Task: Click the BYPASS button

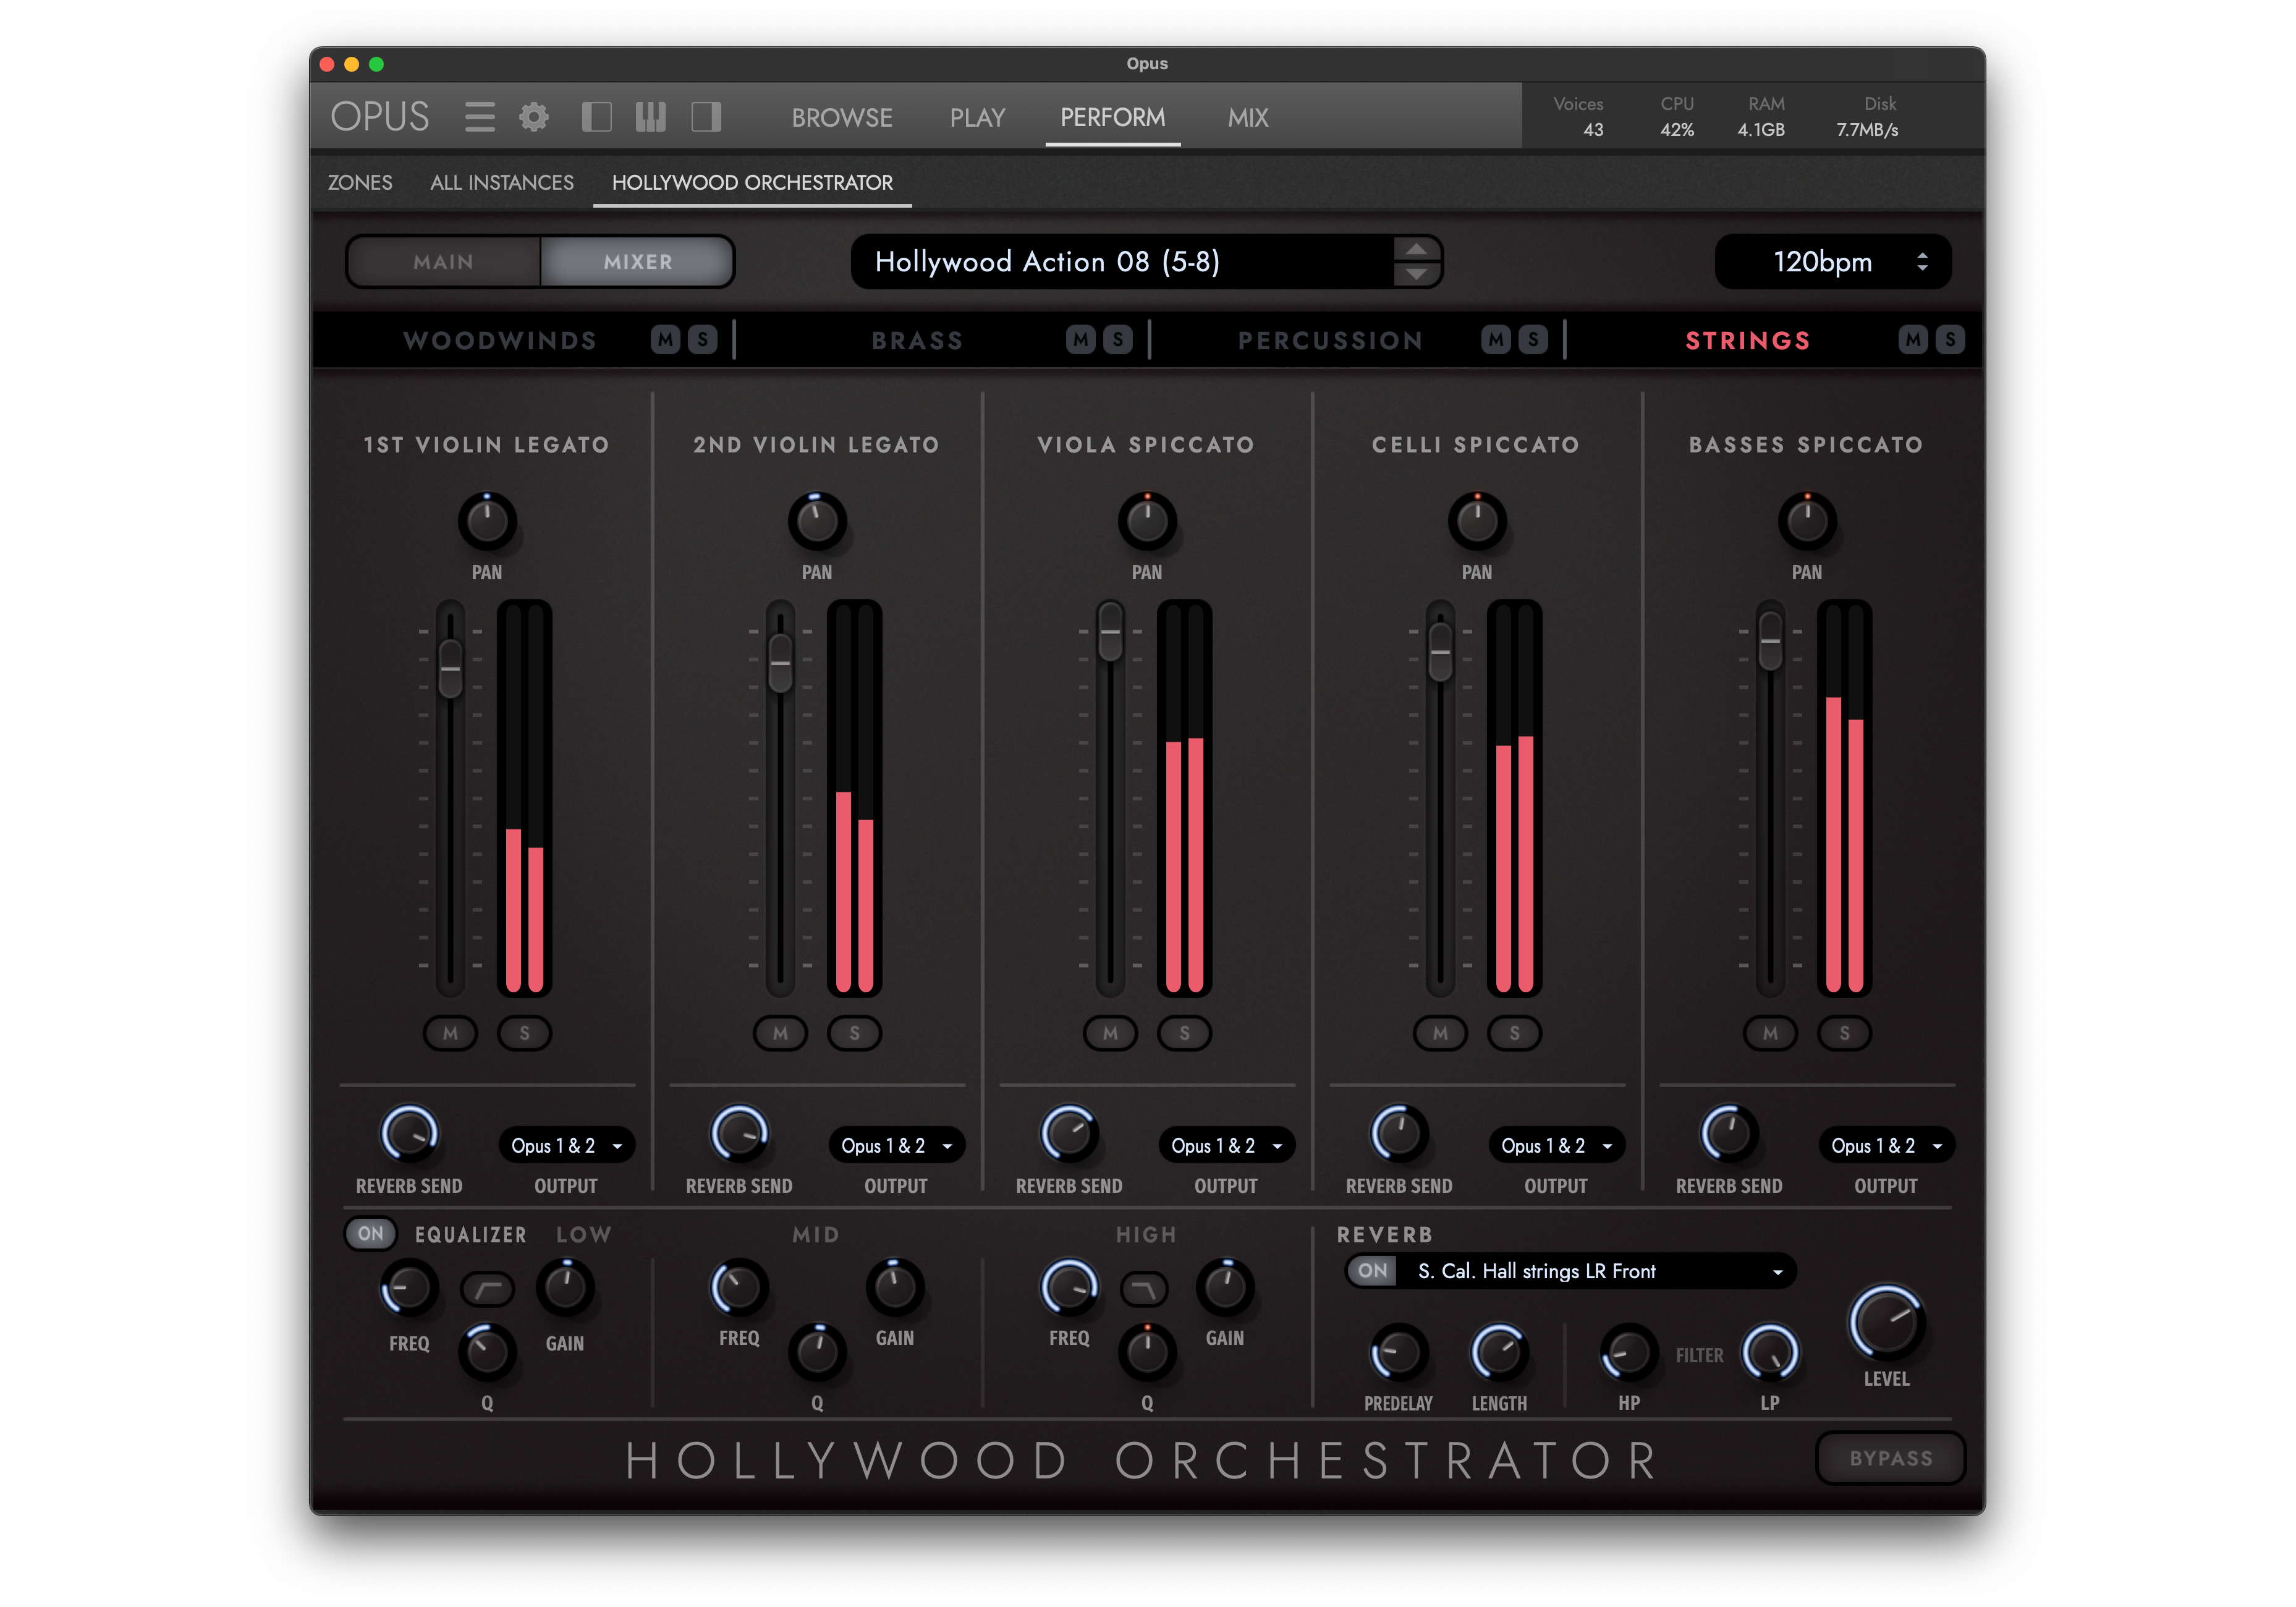Action: pos(1890,1458)
